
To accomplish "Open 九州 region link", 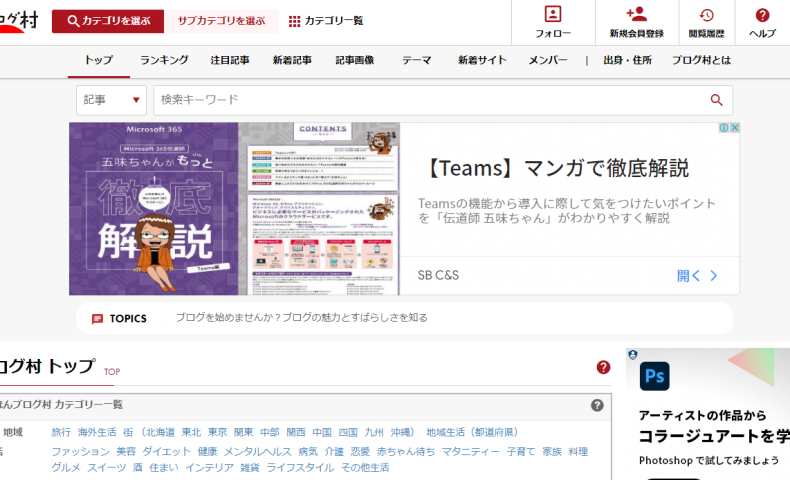I will 374,432.
